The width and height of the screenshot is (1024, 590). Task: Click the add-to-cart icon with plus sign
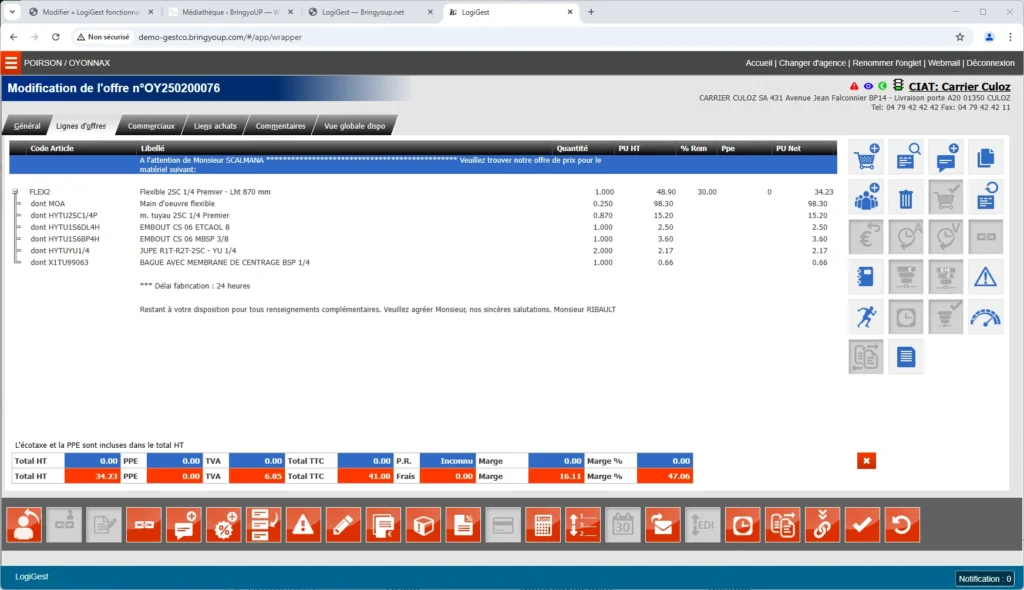(x=866, y=157)
